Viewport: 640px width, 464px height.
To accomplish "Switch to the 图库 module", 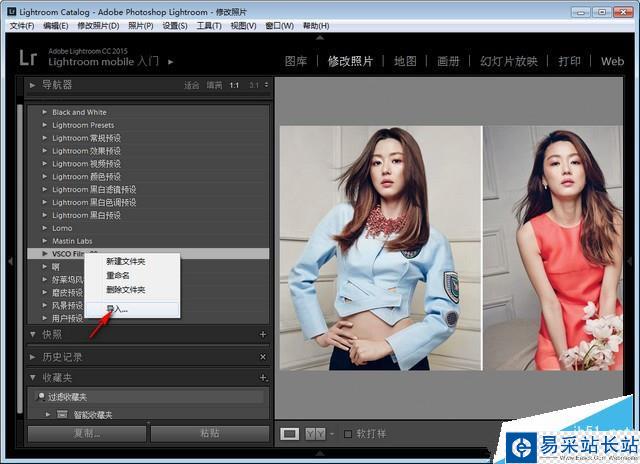I will (x=296, y=61).
